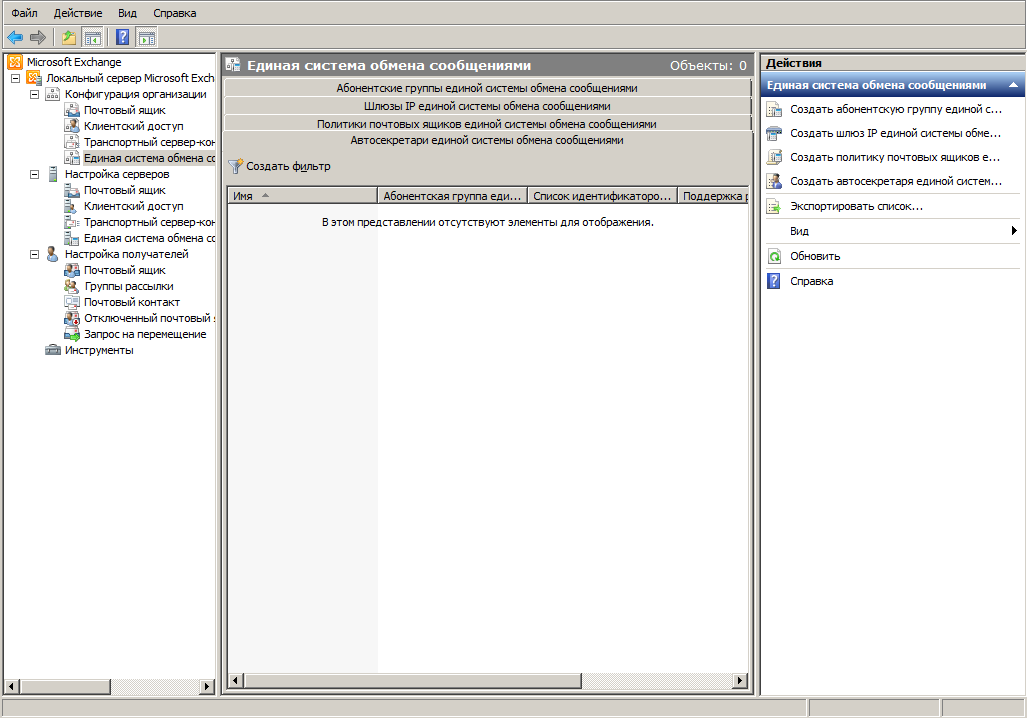Click Обновить action text
The width and height of the screenshot is (1027, 718).
click(x=815, y=256)
